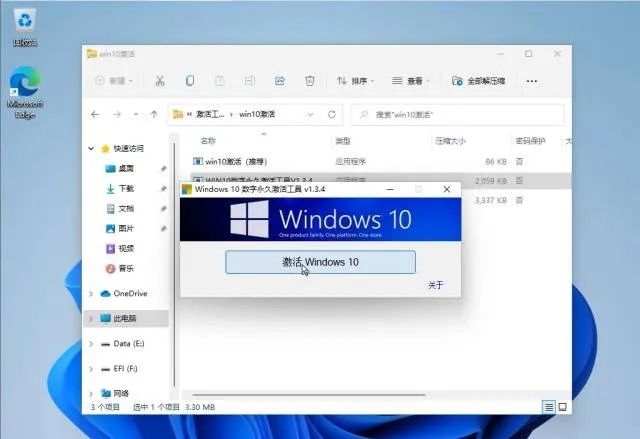Collapse Quick access (快速访问) tree node
This screenshot has width=640, height=439.
coord(91,149)
